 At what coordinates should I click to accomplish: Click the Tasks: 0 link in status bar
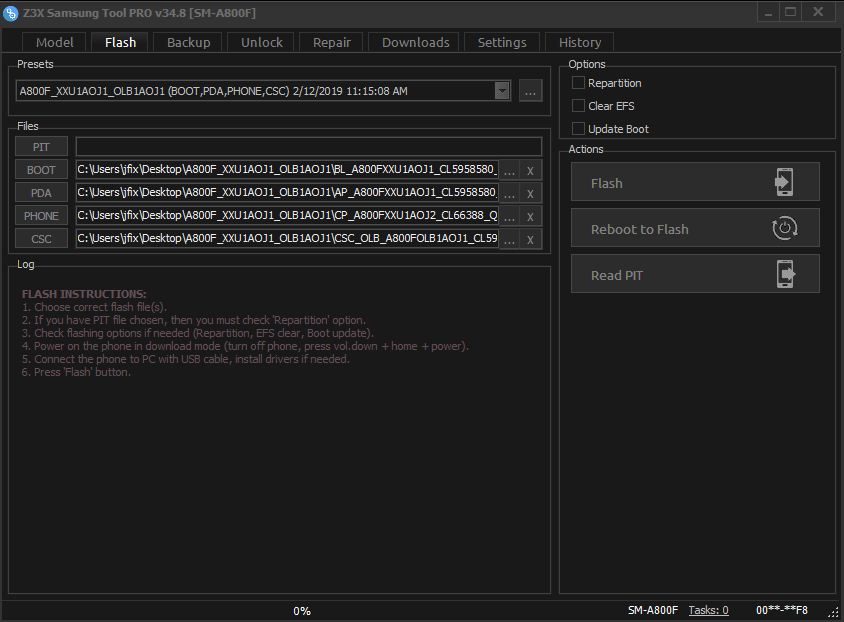708,610
